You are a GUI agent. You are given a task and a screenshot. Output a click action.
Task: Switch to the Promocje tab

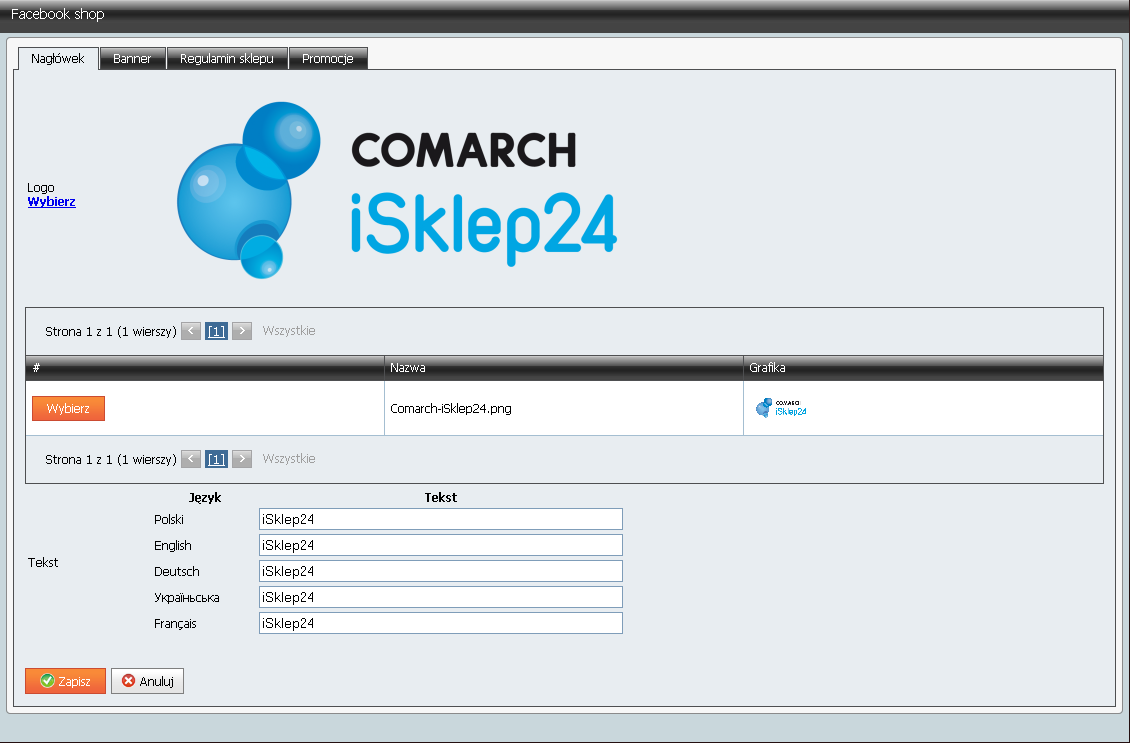click(x=328, y=58)
